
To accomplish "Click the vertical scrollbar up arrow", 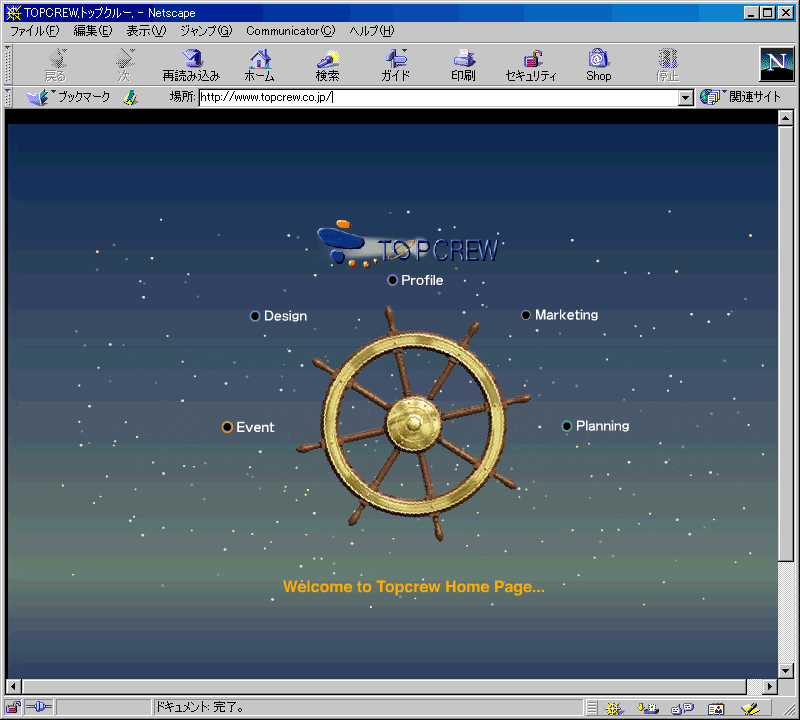I will click(x=785, y=118).
